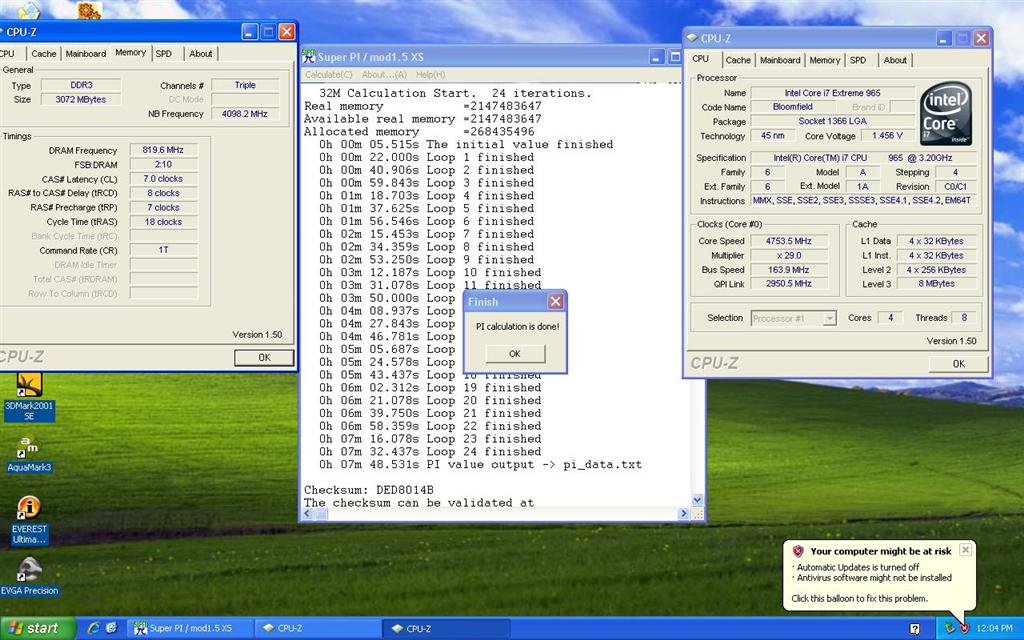Viewport: 1024px width, 640px height.
Task: Close the Finish dialog
Action: 555,301
